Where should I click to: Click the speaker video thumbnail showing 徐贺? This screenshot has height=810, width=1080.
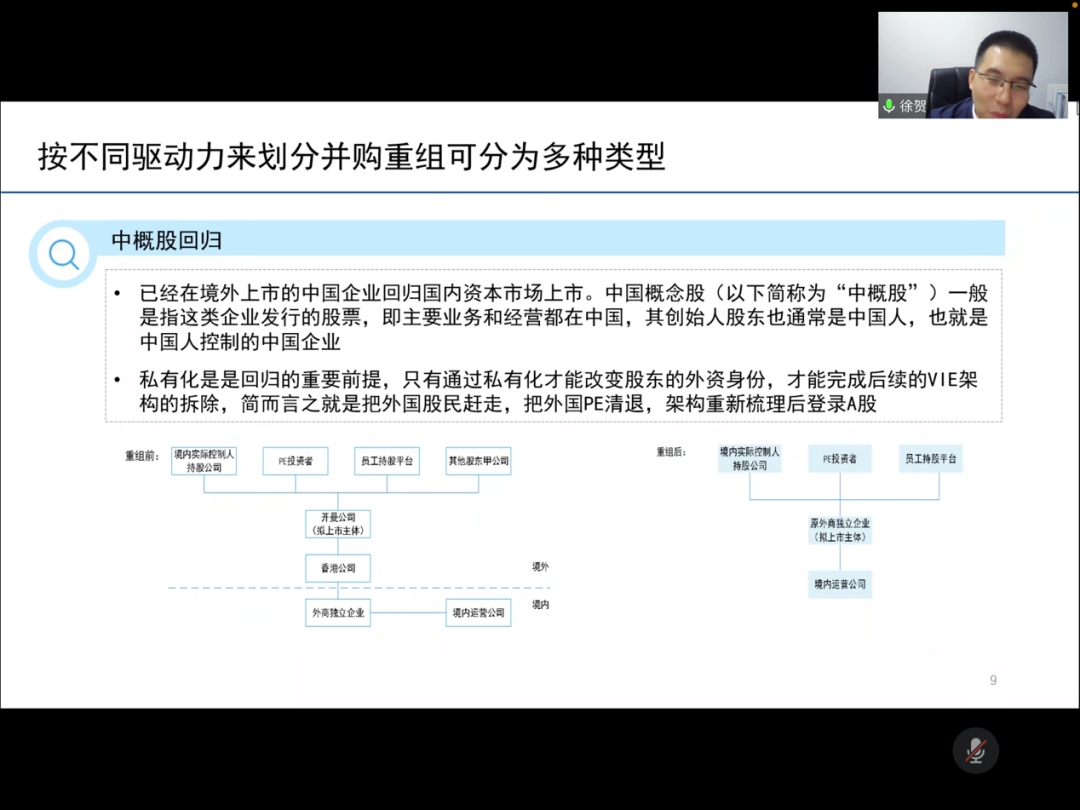(x=975, y=63)
